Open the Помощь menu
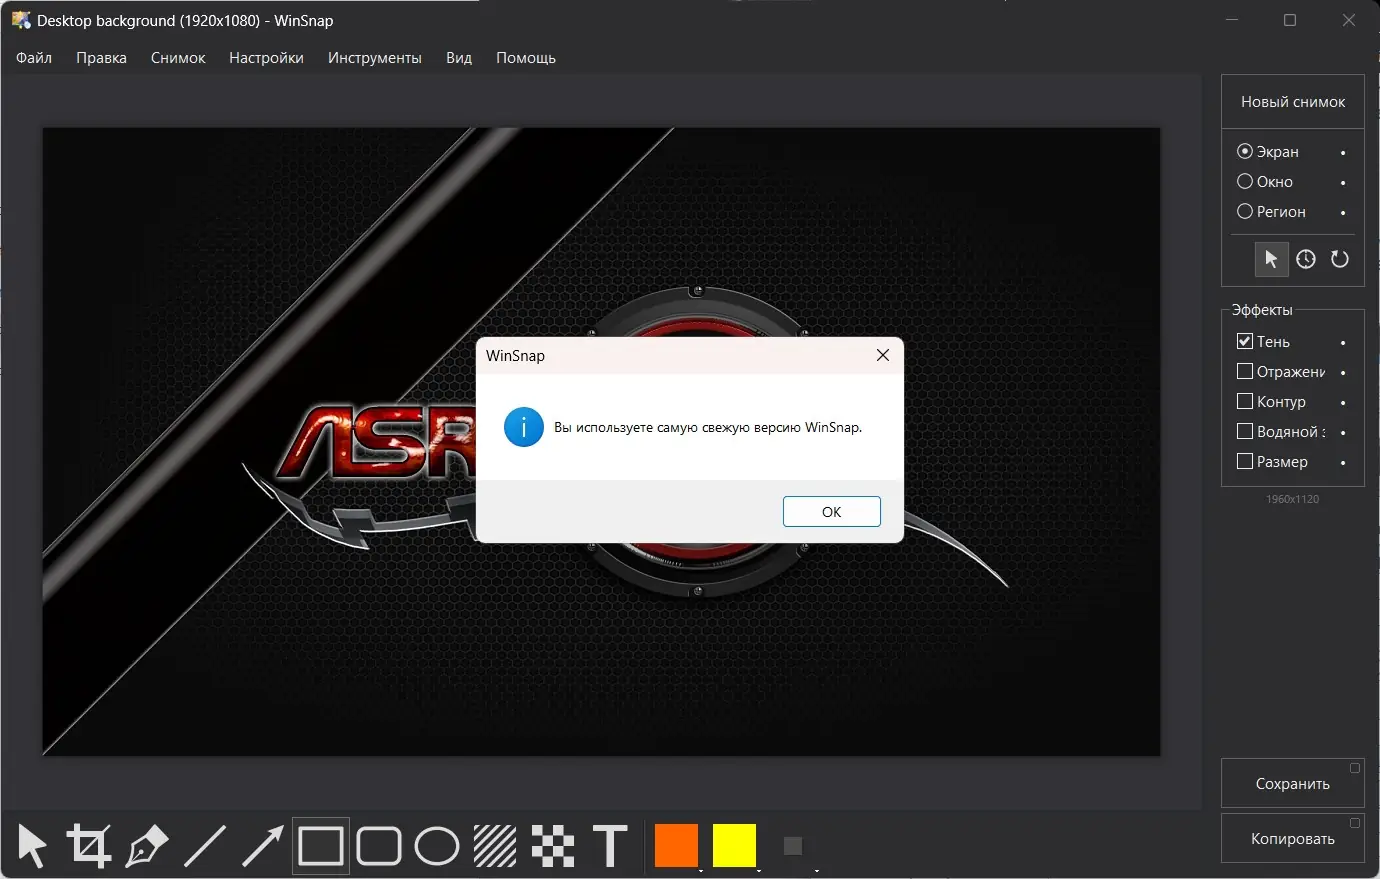This screenshot has width=1380, height=879. pyautogui.click(x=526, y=58)
